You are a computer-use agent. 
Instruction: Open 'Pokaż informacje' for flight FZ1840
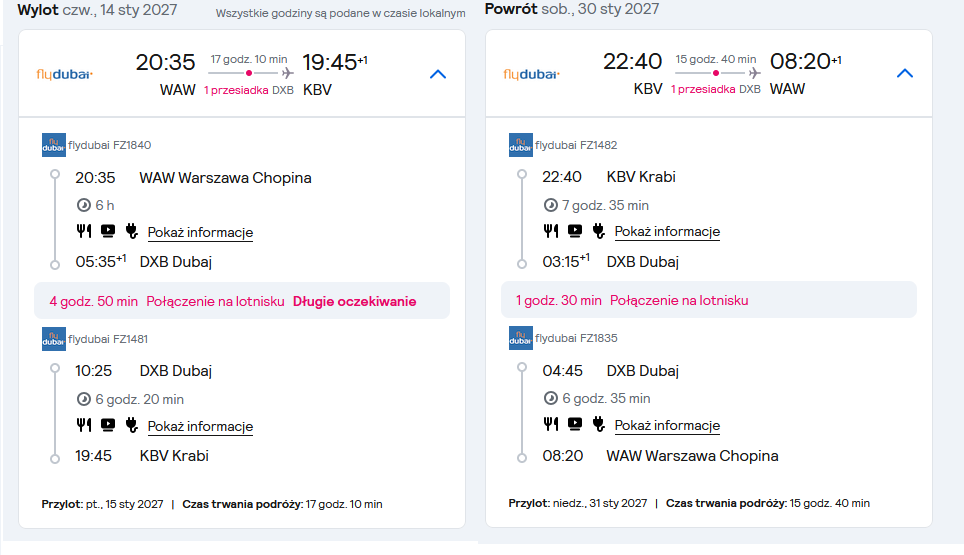point(200,233)
